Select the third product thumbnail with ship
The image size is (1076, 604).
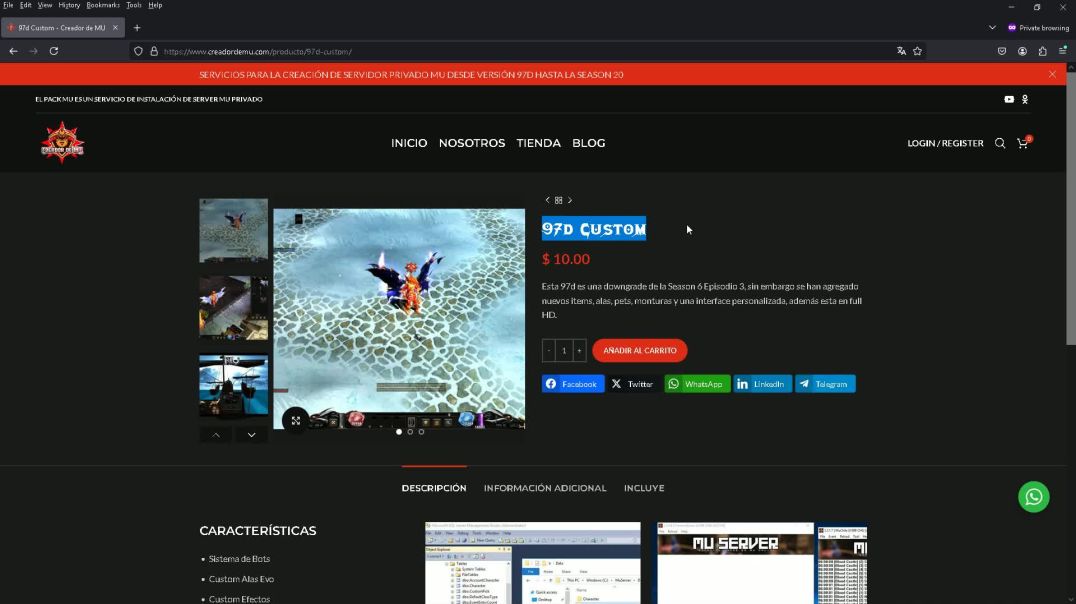point(233,385)
